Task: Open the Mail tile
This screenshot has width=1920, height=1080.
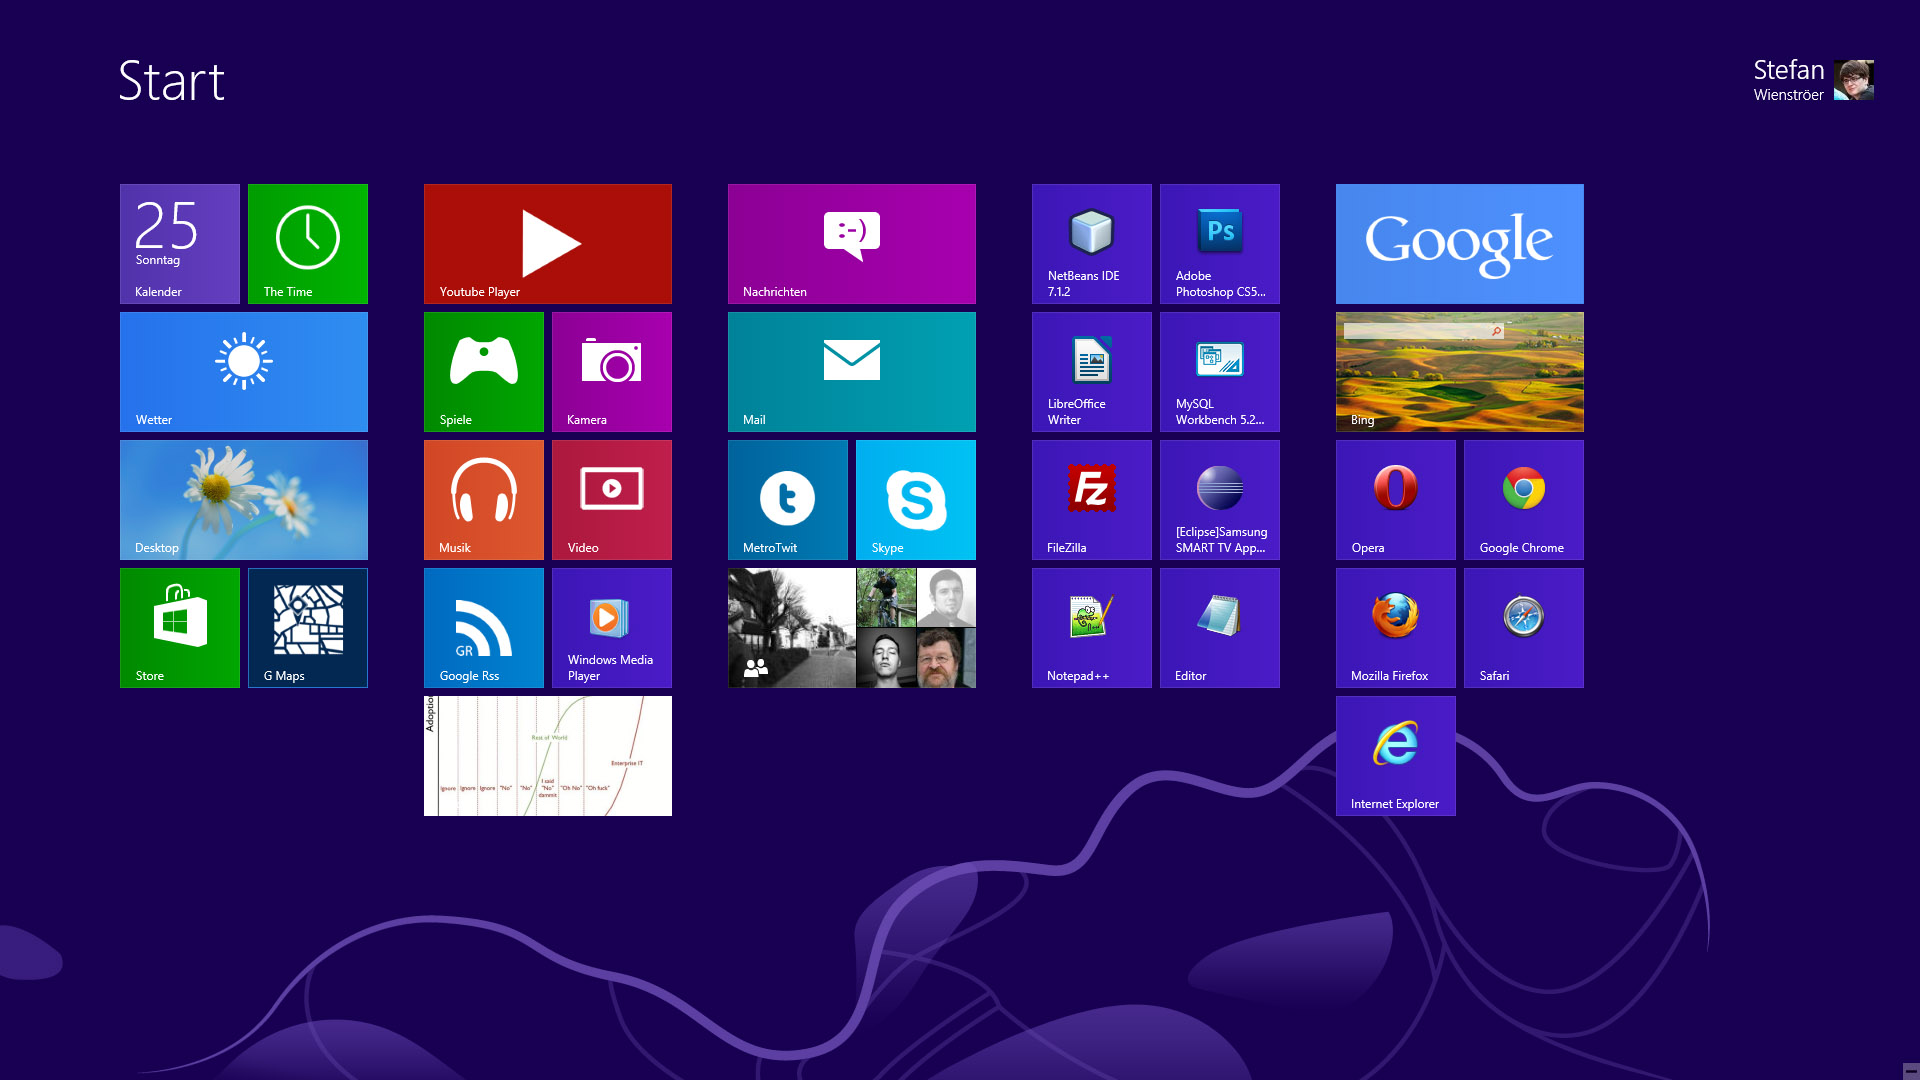Action: 852,372
